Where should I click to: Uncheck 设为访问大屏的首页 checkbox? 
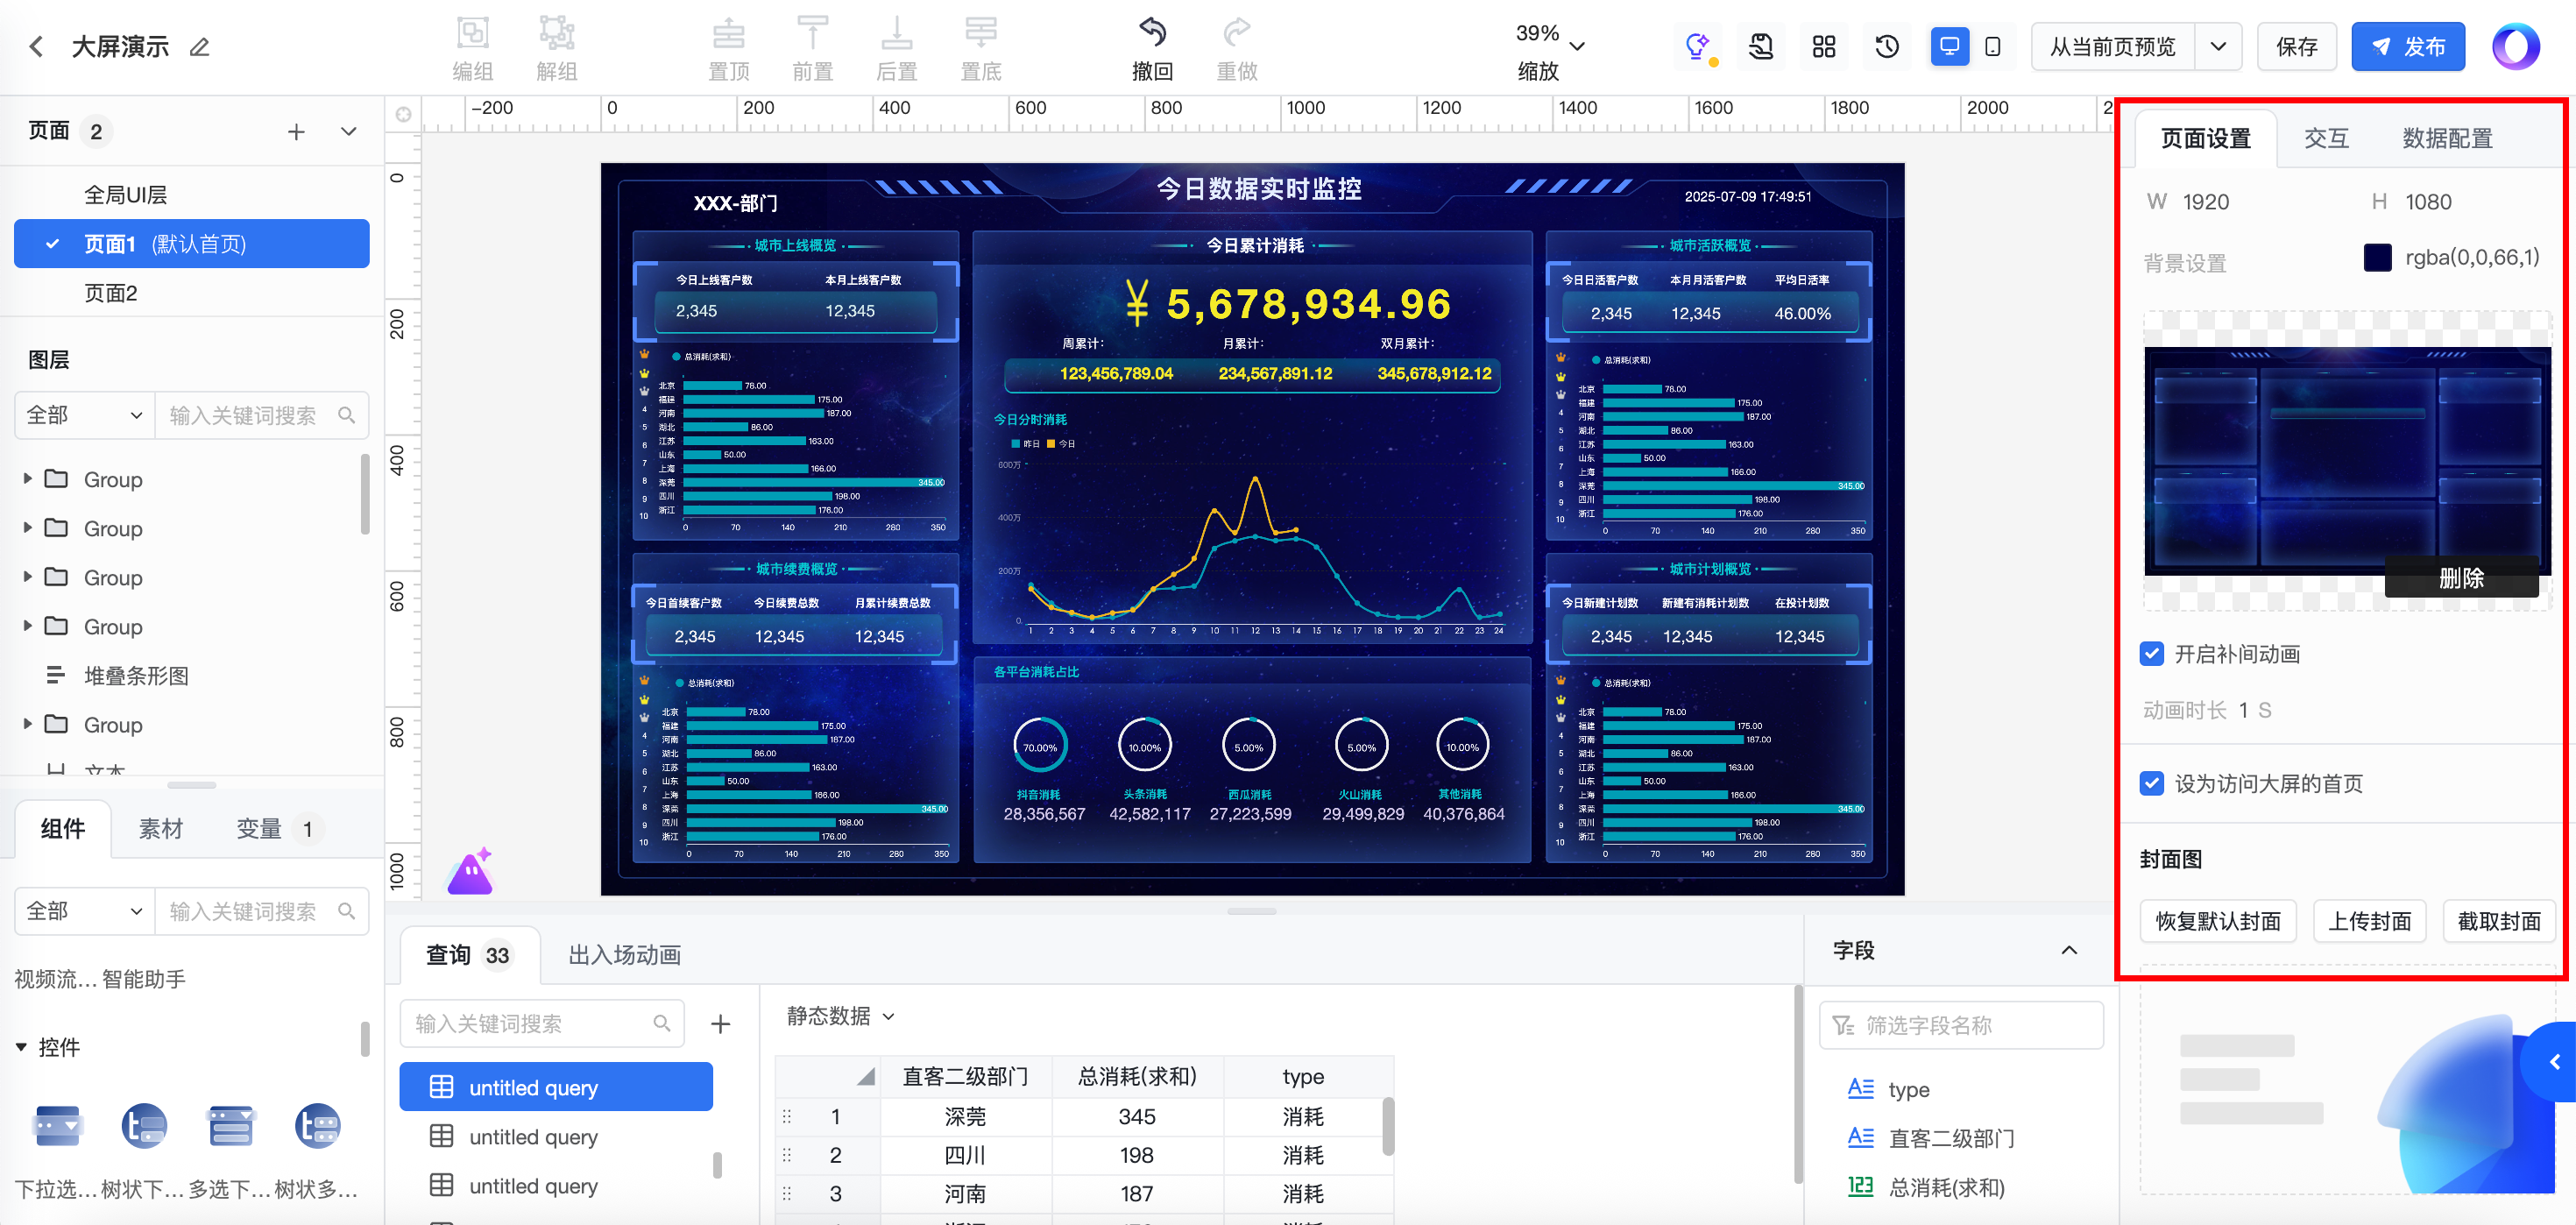tap(2152, 783)
